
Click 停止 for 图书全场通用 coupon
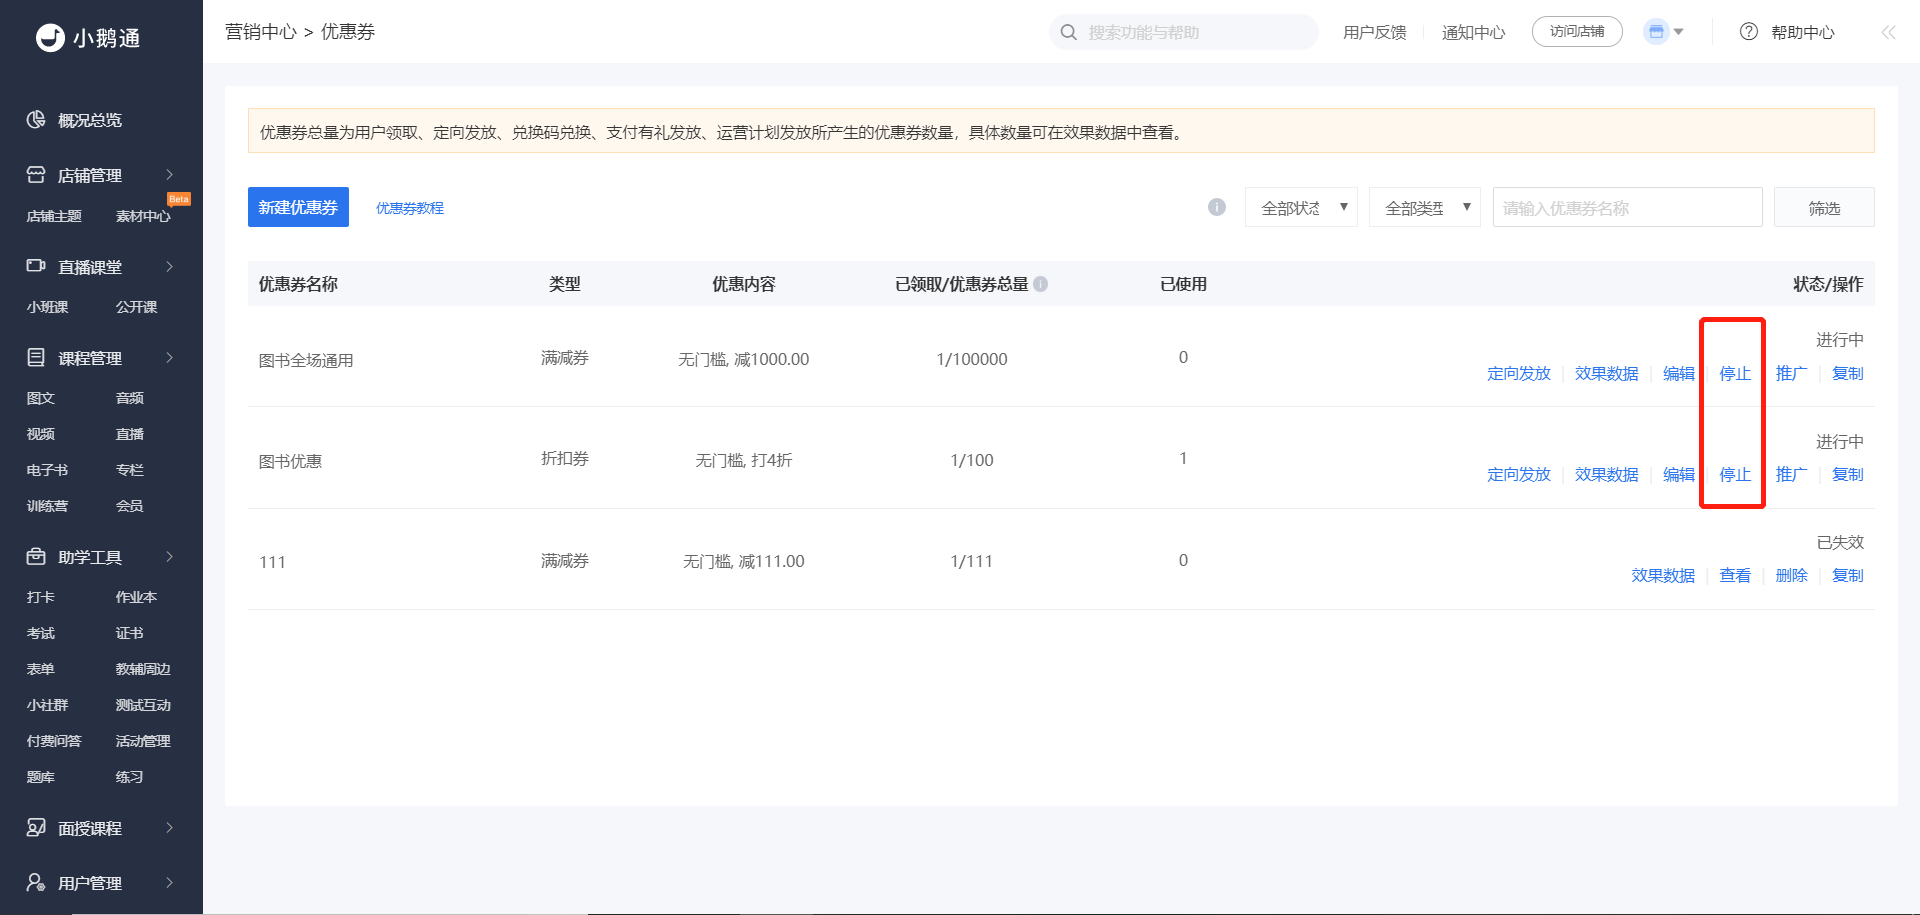[1735, 373]
